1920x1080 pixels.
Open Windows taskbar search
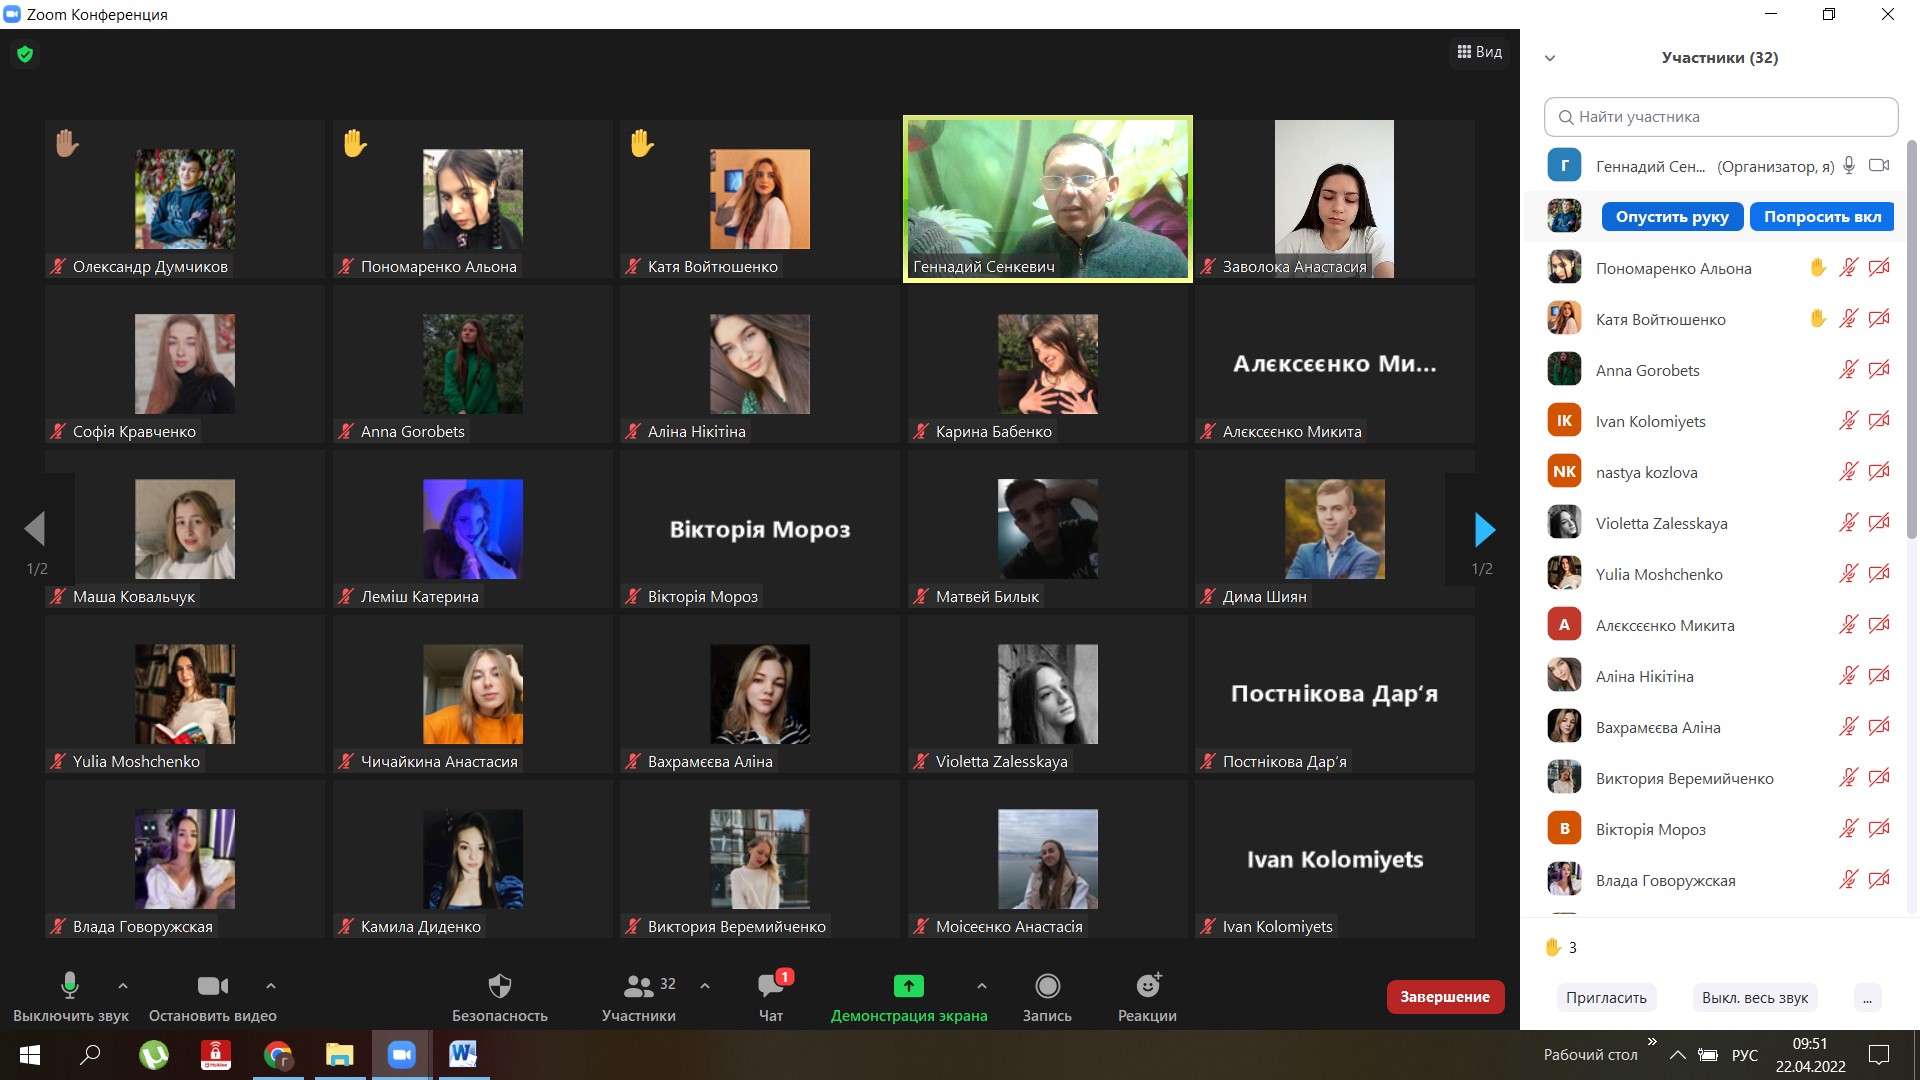pyautogui.click(x=91, y=1055)
